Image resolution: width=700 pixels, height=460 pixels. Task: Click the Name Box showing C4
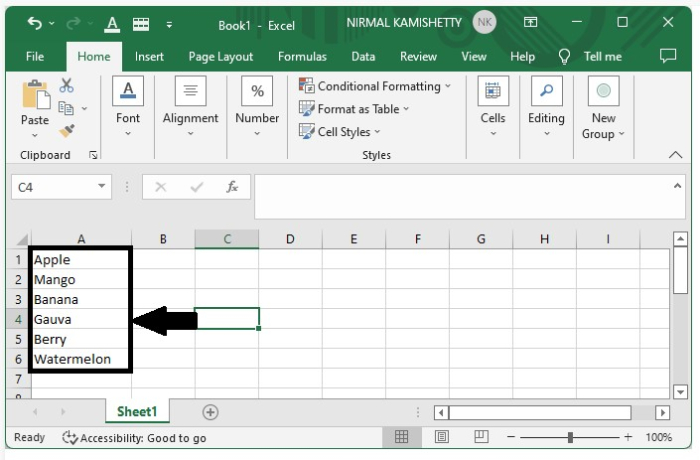[54, 187]
